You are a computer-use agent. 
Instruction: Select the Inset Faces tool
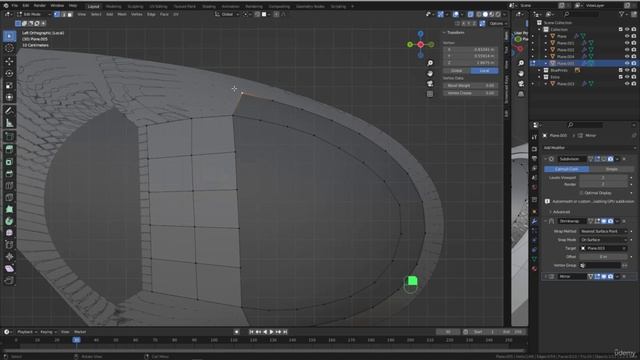[9, 162]
